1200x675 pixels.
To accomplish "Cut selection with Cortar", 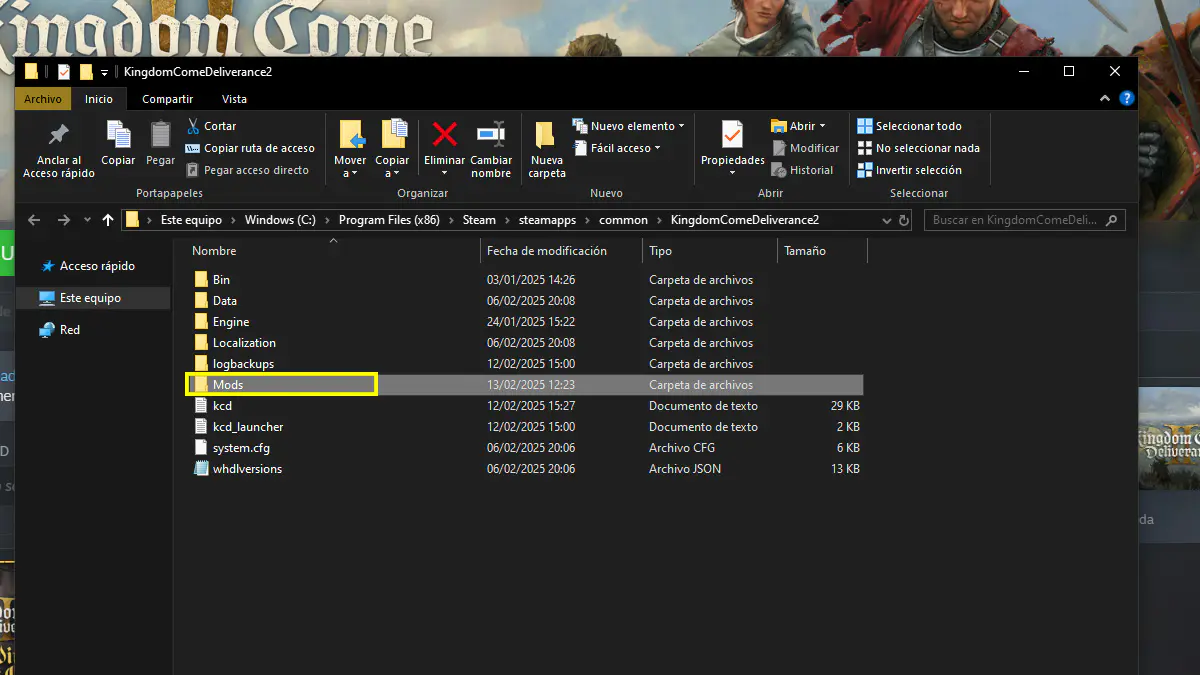I will (x=211, y=126).
